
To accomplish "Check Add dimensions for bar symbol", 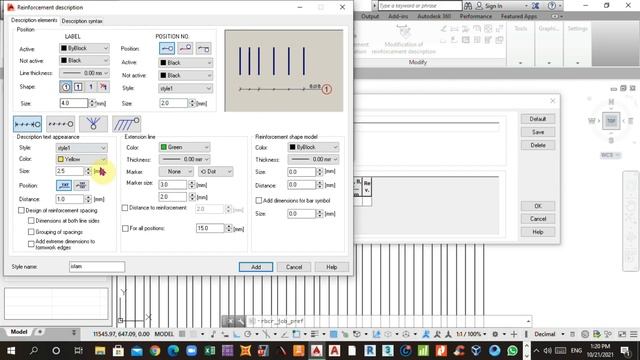I will 259,200.
